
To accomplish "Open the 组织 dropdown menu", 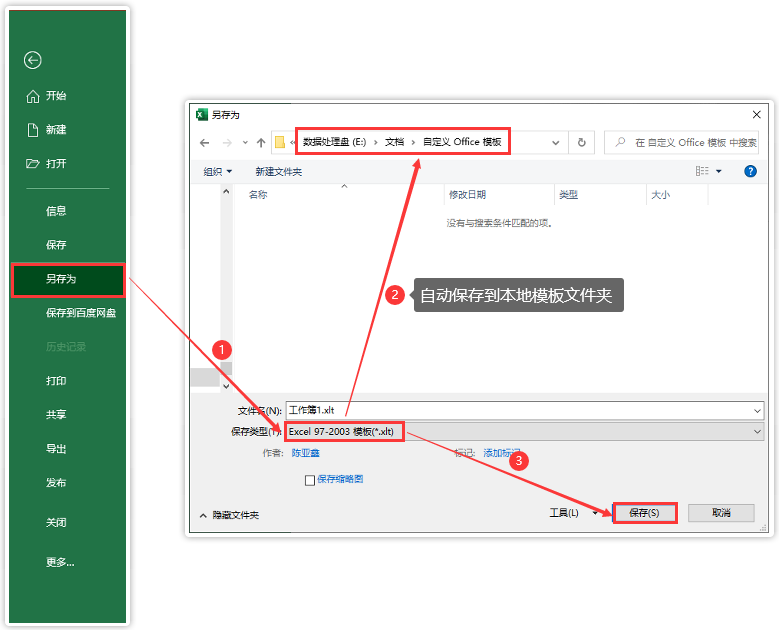I will (x=218, y=172).
